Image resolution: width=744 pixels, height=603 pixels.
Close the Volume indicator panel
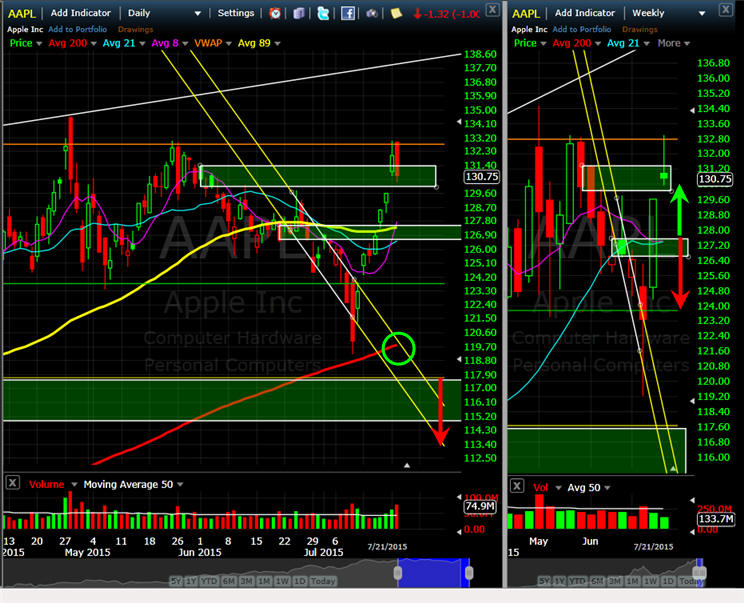click(x=13, y=483)
